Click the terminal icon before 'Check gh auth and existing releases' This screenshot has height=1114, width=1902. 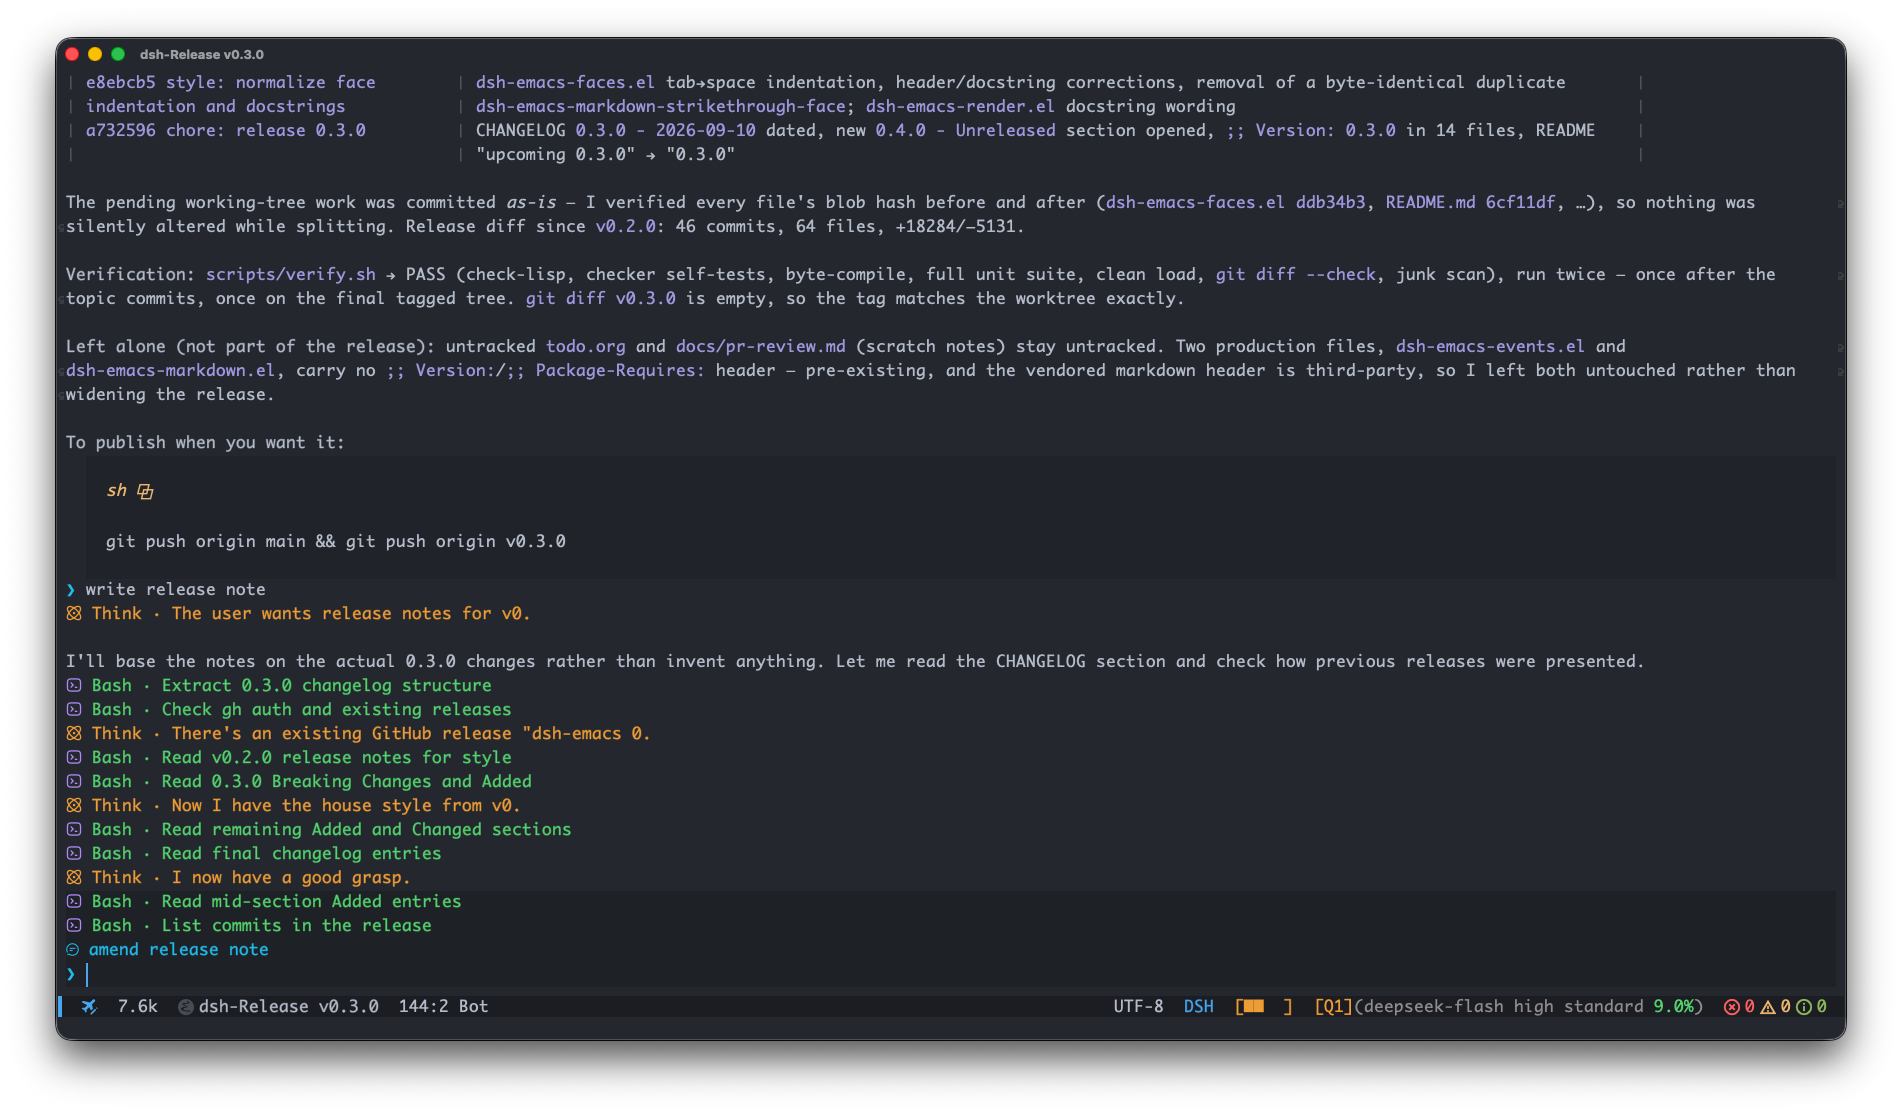coord(74,709)
